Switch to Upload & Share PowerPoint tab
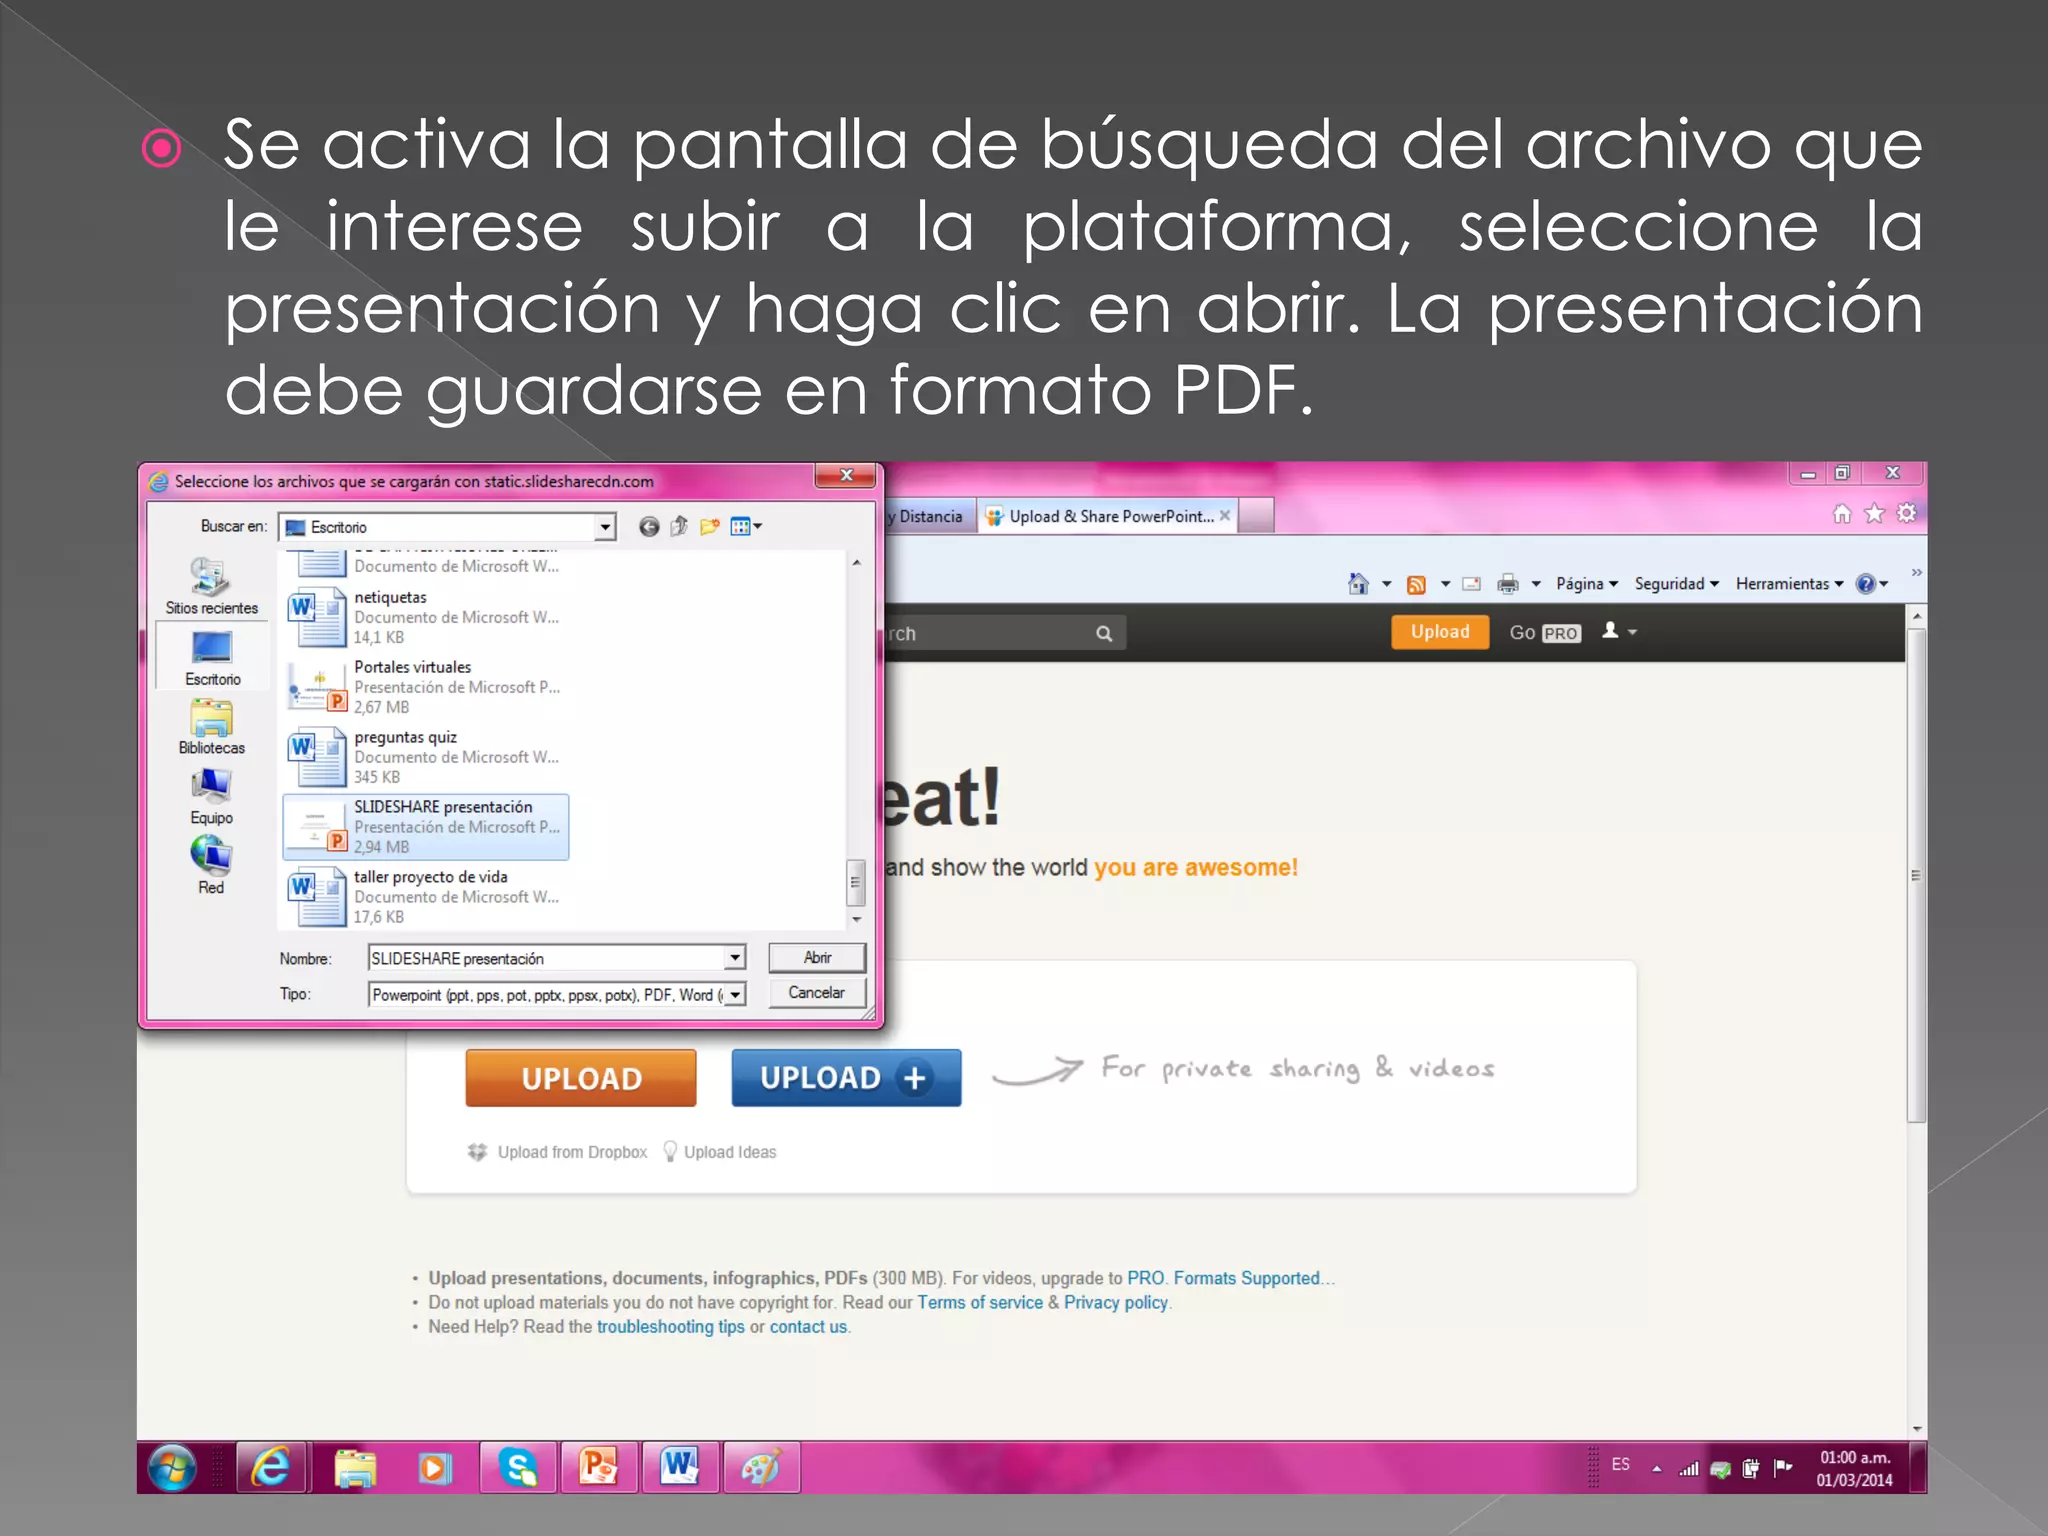 pos(1108,516)
